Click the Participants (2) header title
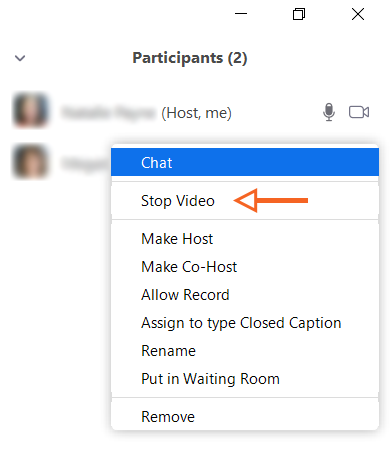Screen dimensions: 390x454 [190, 58]
